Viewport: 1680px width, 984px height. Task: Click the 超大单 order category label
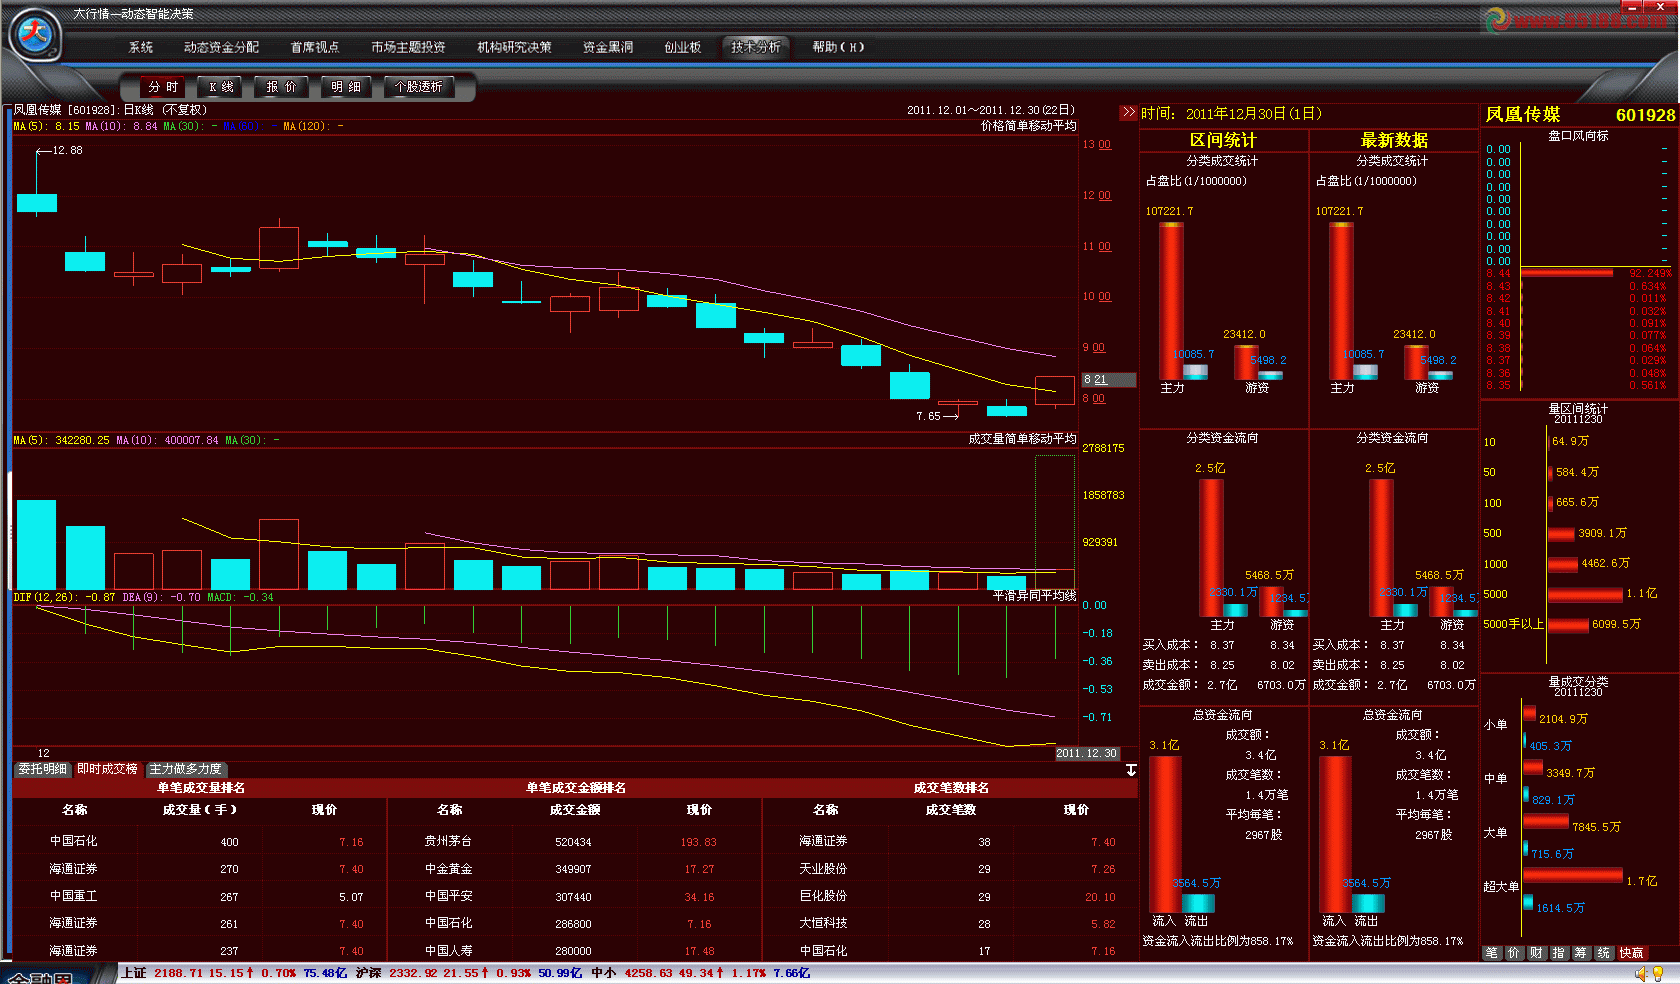pyautogui.click(x=1501, y=887)
